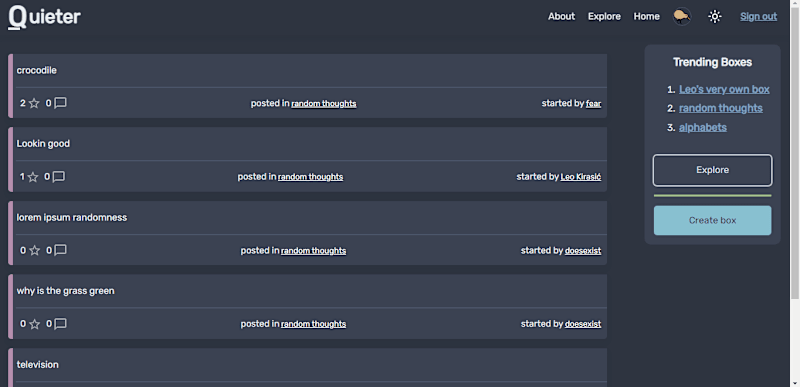Open random thoughts box from lorem ipsum post
This screenshot has height=387, width=800.
(314, 250)
